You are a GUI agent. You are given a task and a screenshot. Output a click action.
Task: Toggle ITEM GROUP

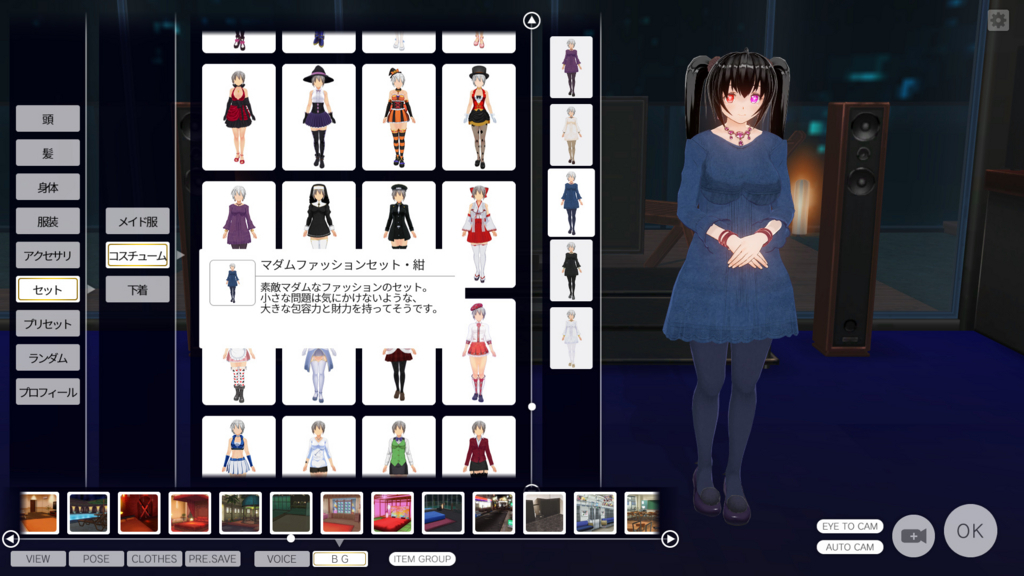tap(422, 559)
